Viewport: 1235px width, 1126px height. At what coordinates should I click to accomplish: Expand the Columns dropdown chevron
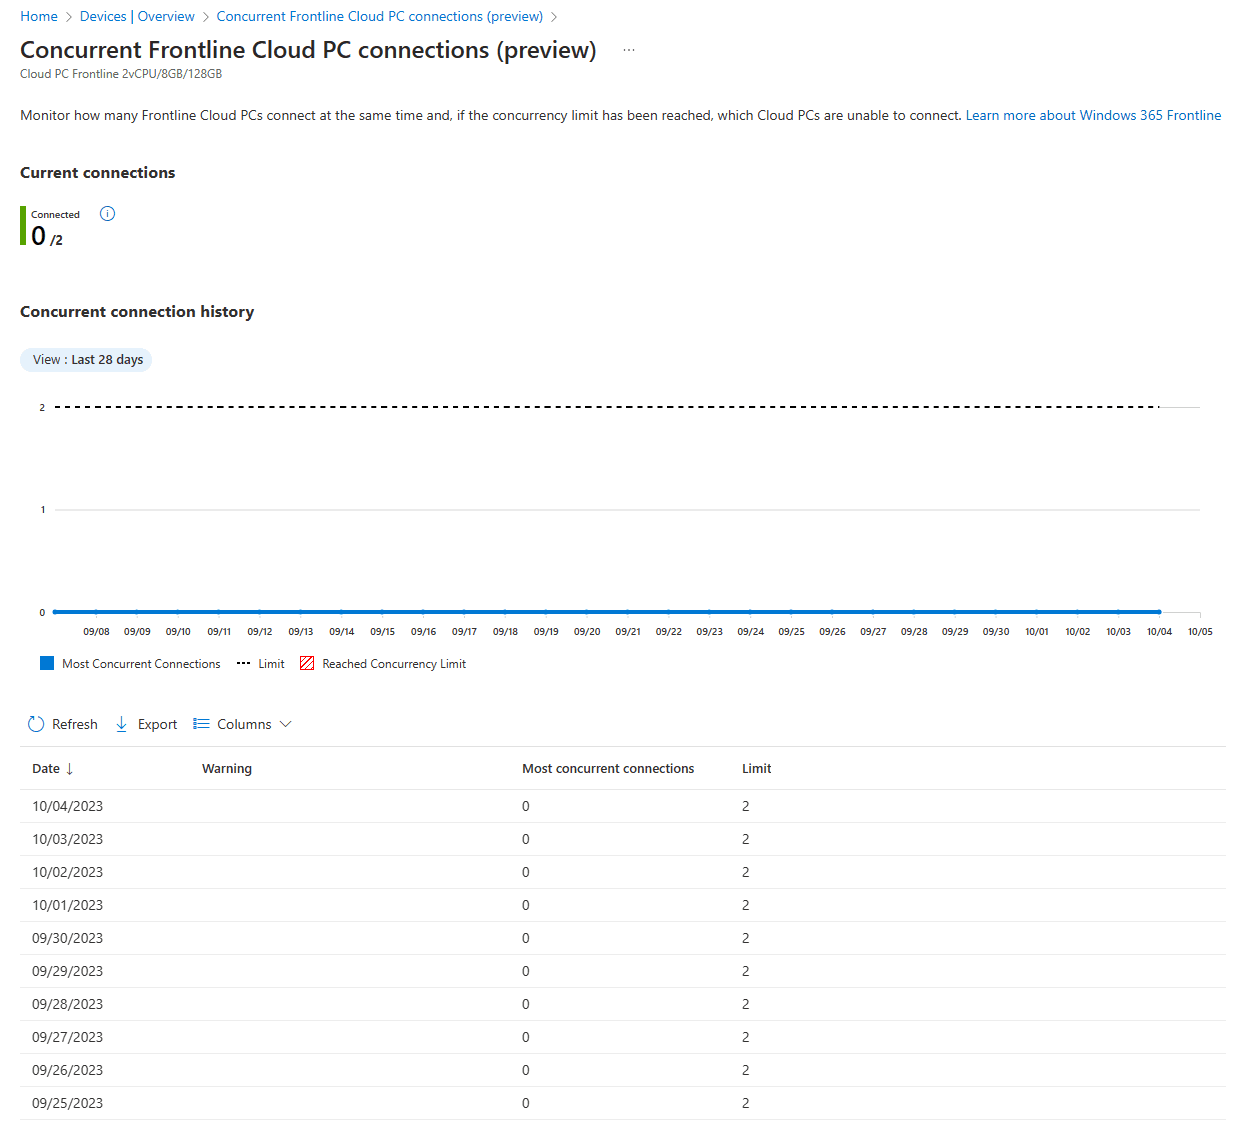coord(286,724)
